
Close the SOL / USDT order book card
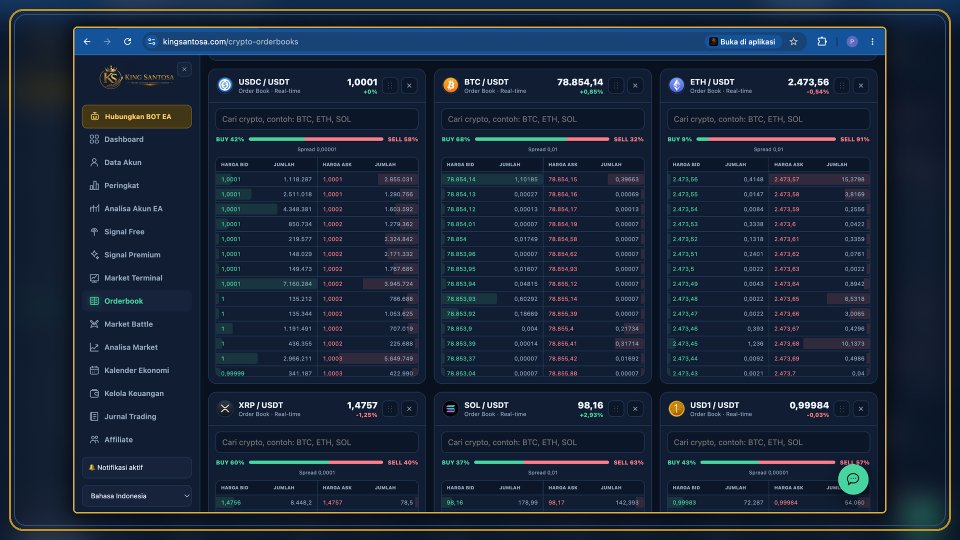point(636,409)
